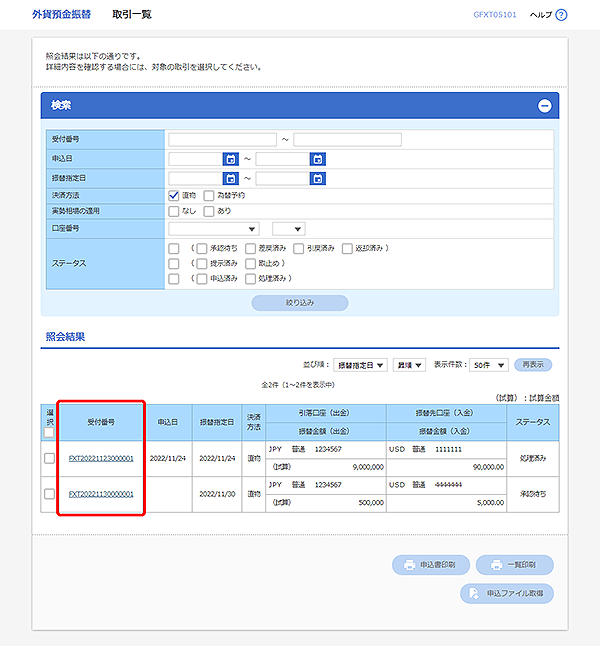Click the 申込日 end date input
Viewport: 600px width, 646px height.
coord(283,159)
